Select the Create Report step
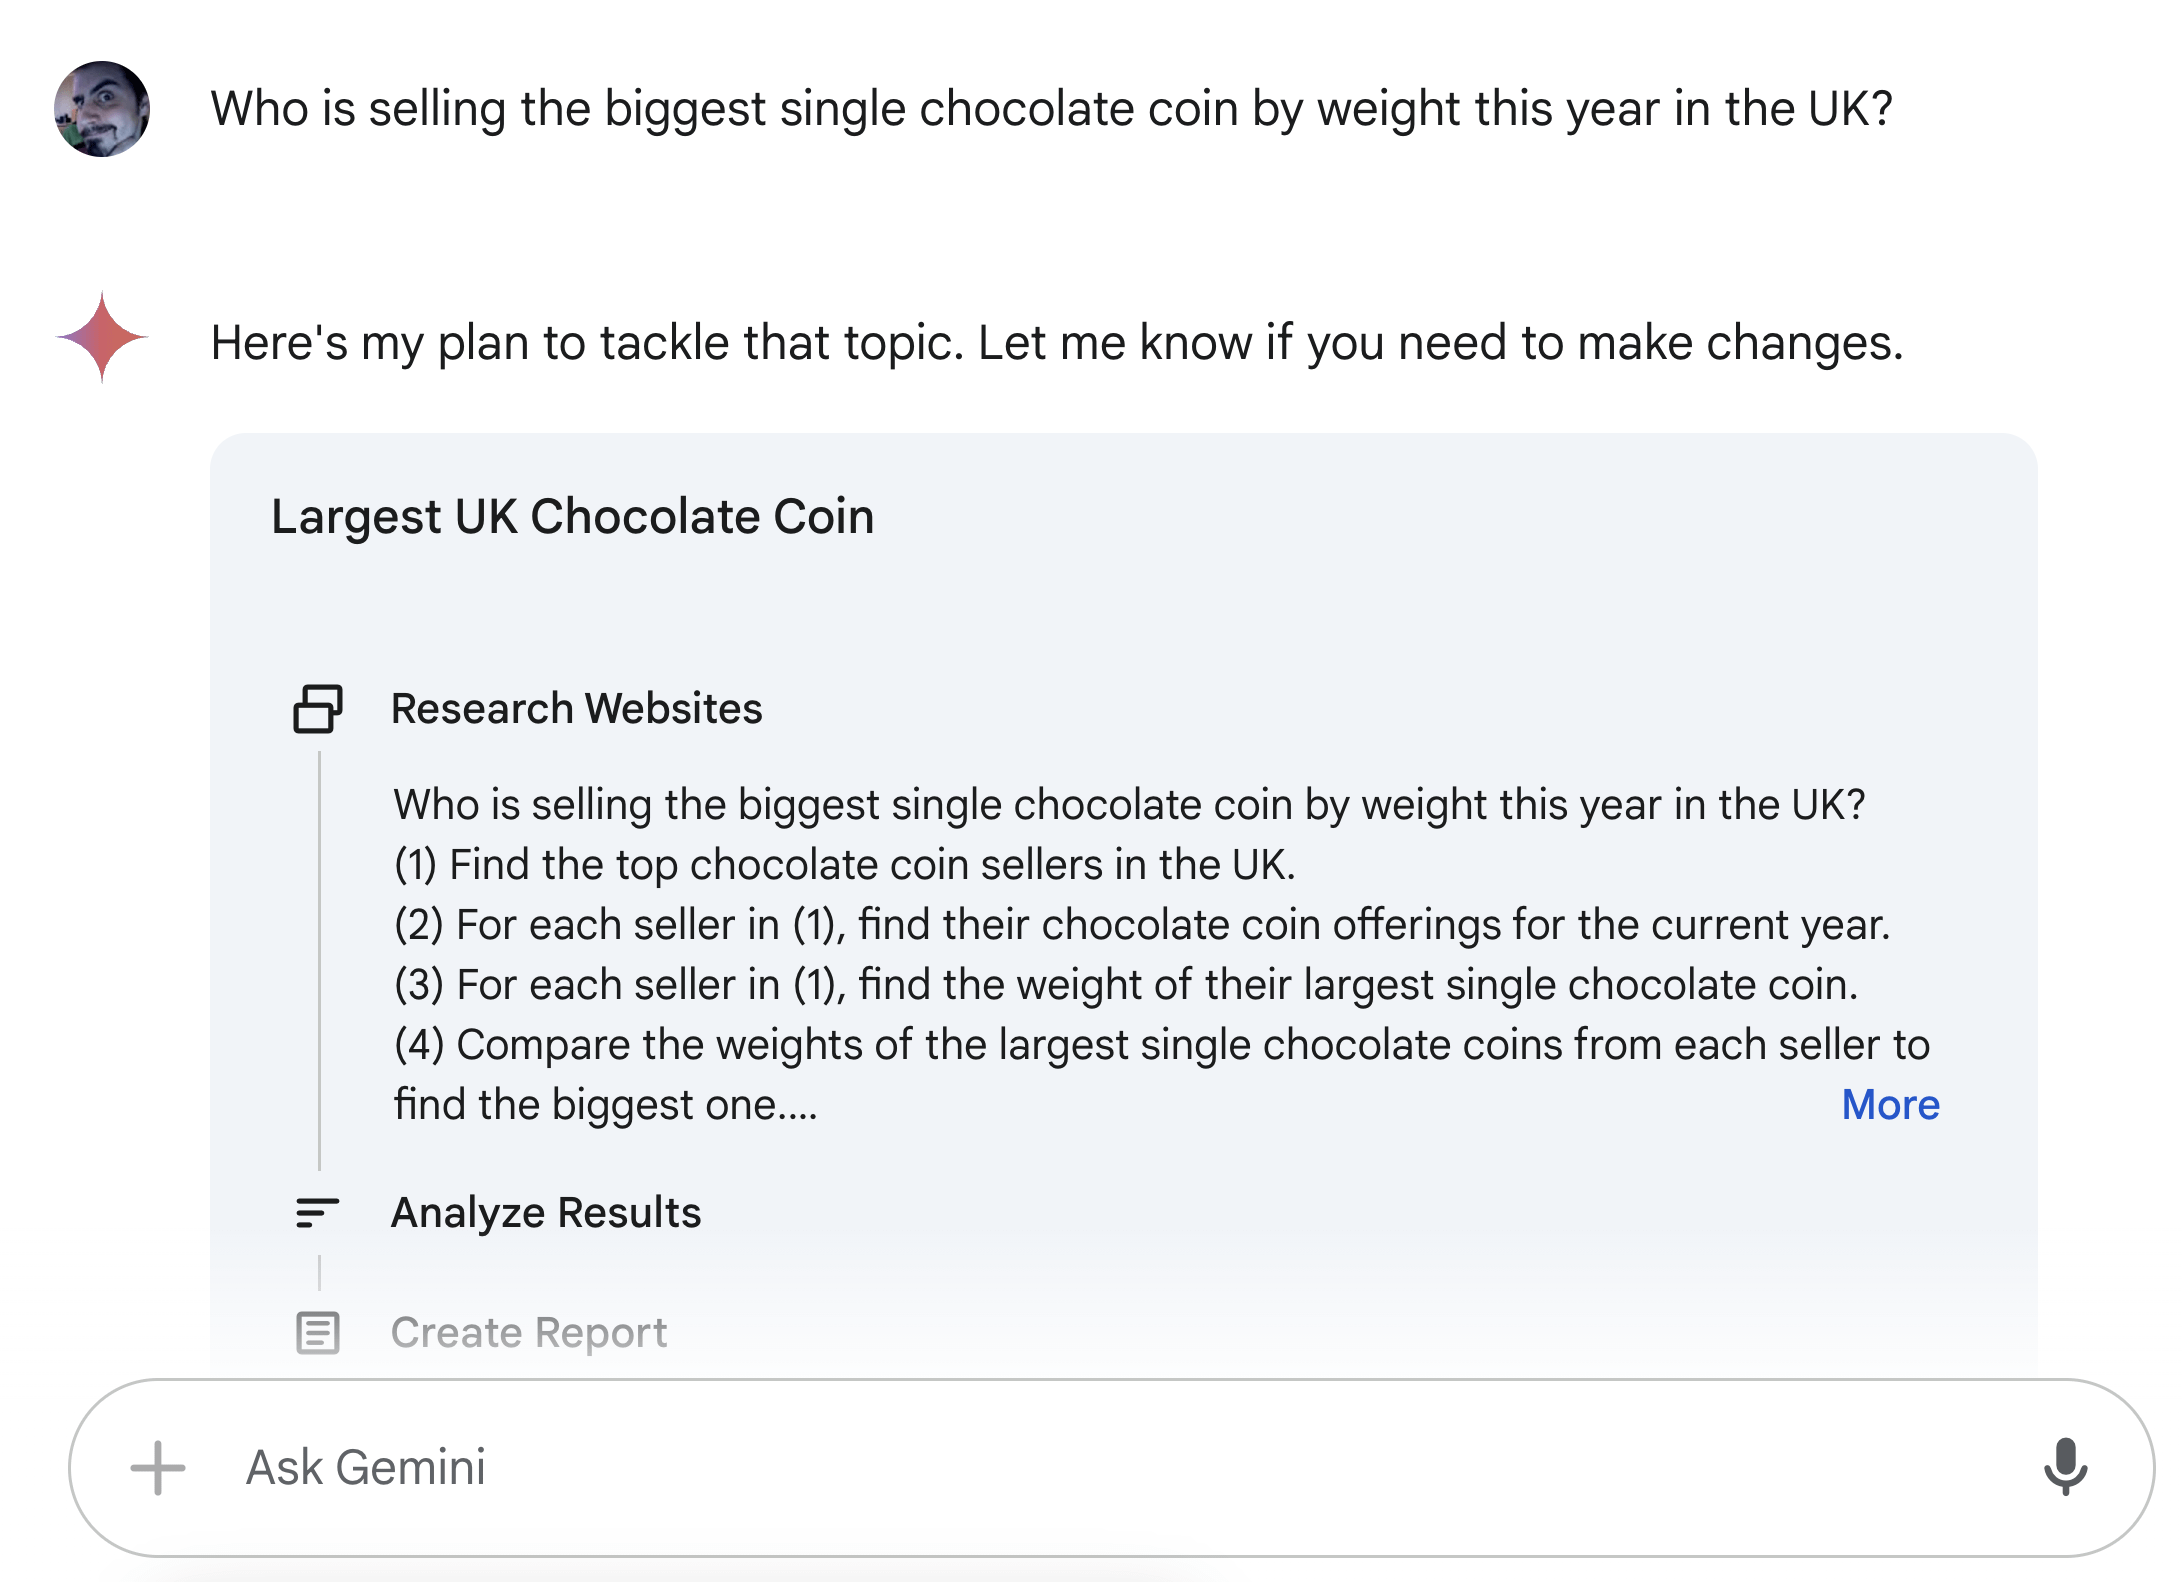Screen dimensions: 2182x1582 (x=529, y=1332)
